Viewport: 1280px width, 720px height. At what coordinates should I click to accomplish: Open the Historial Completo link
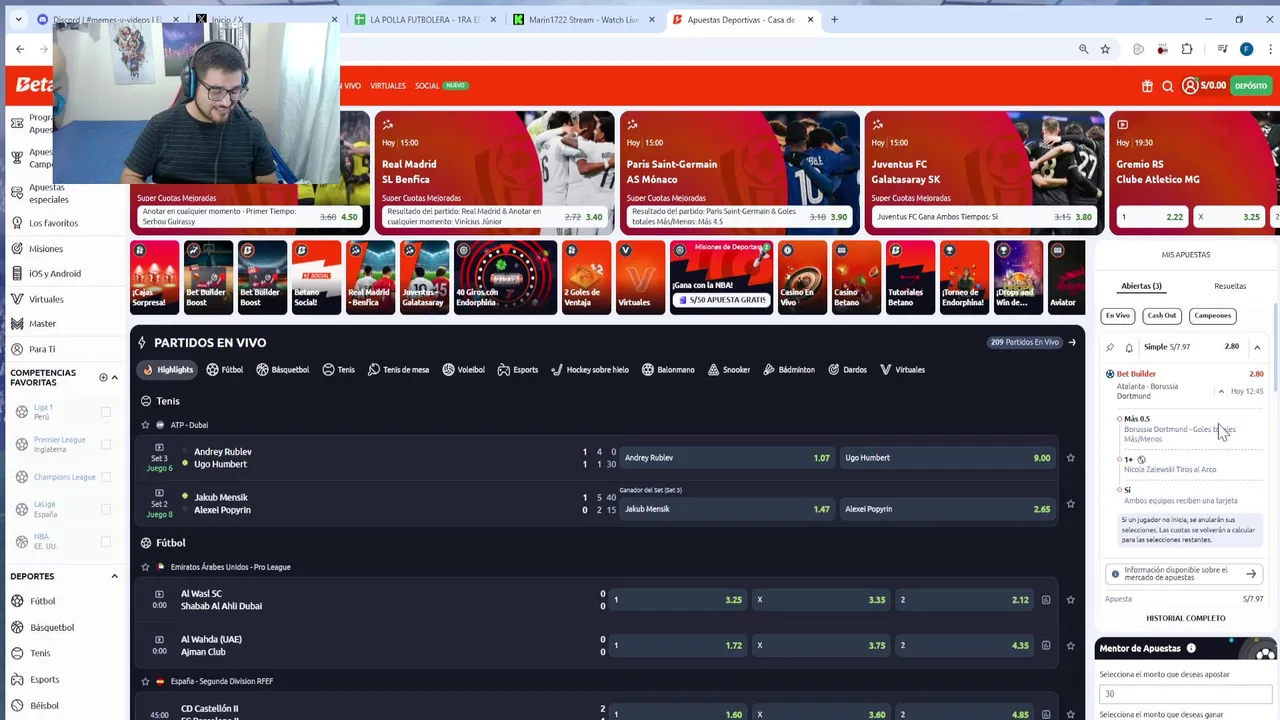pyautogui.click(x=1186, y=618)
